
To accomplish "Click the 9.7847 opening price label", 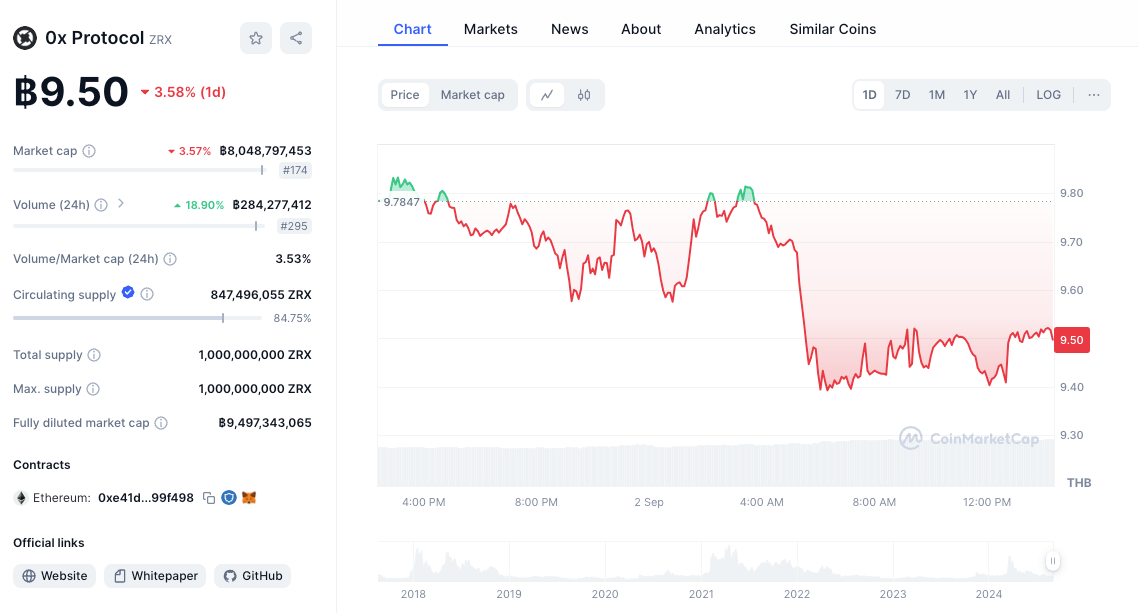I will point(401,202).
